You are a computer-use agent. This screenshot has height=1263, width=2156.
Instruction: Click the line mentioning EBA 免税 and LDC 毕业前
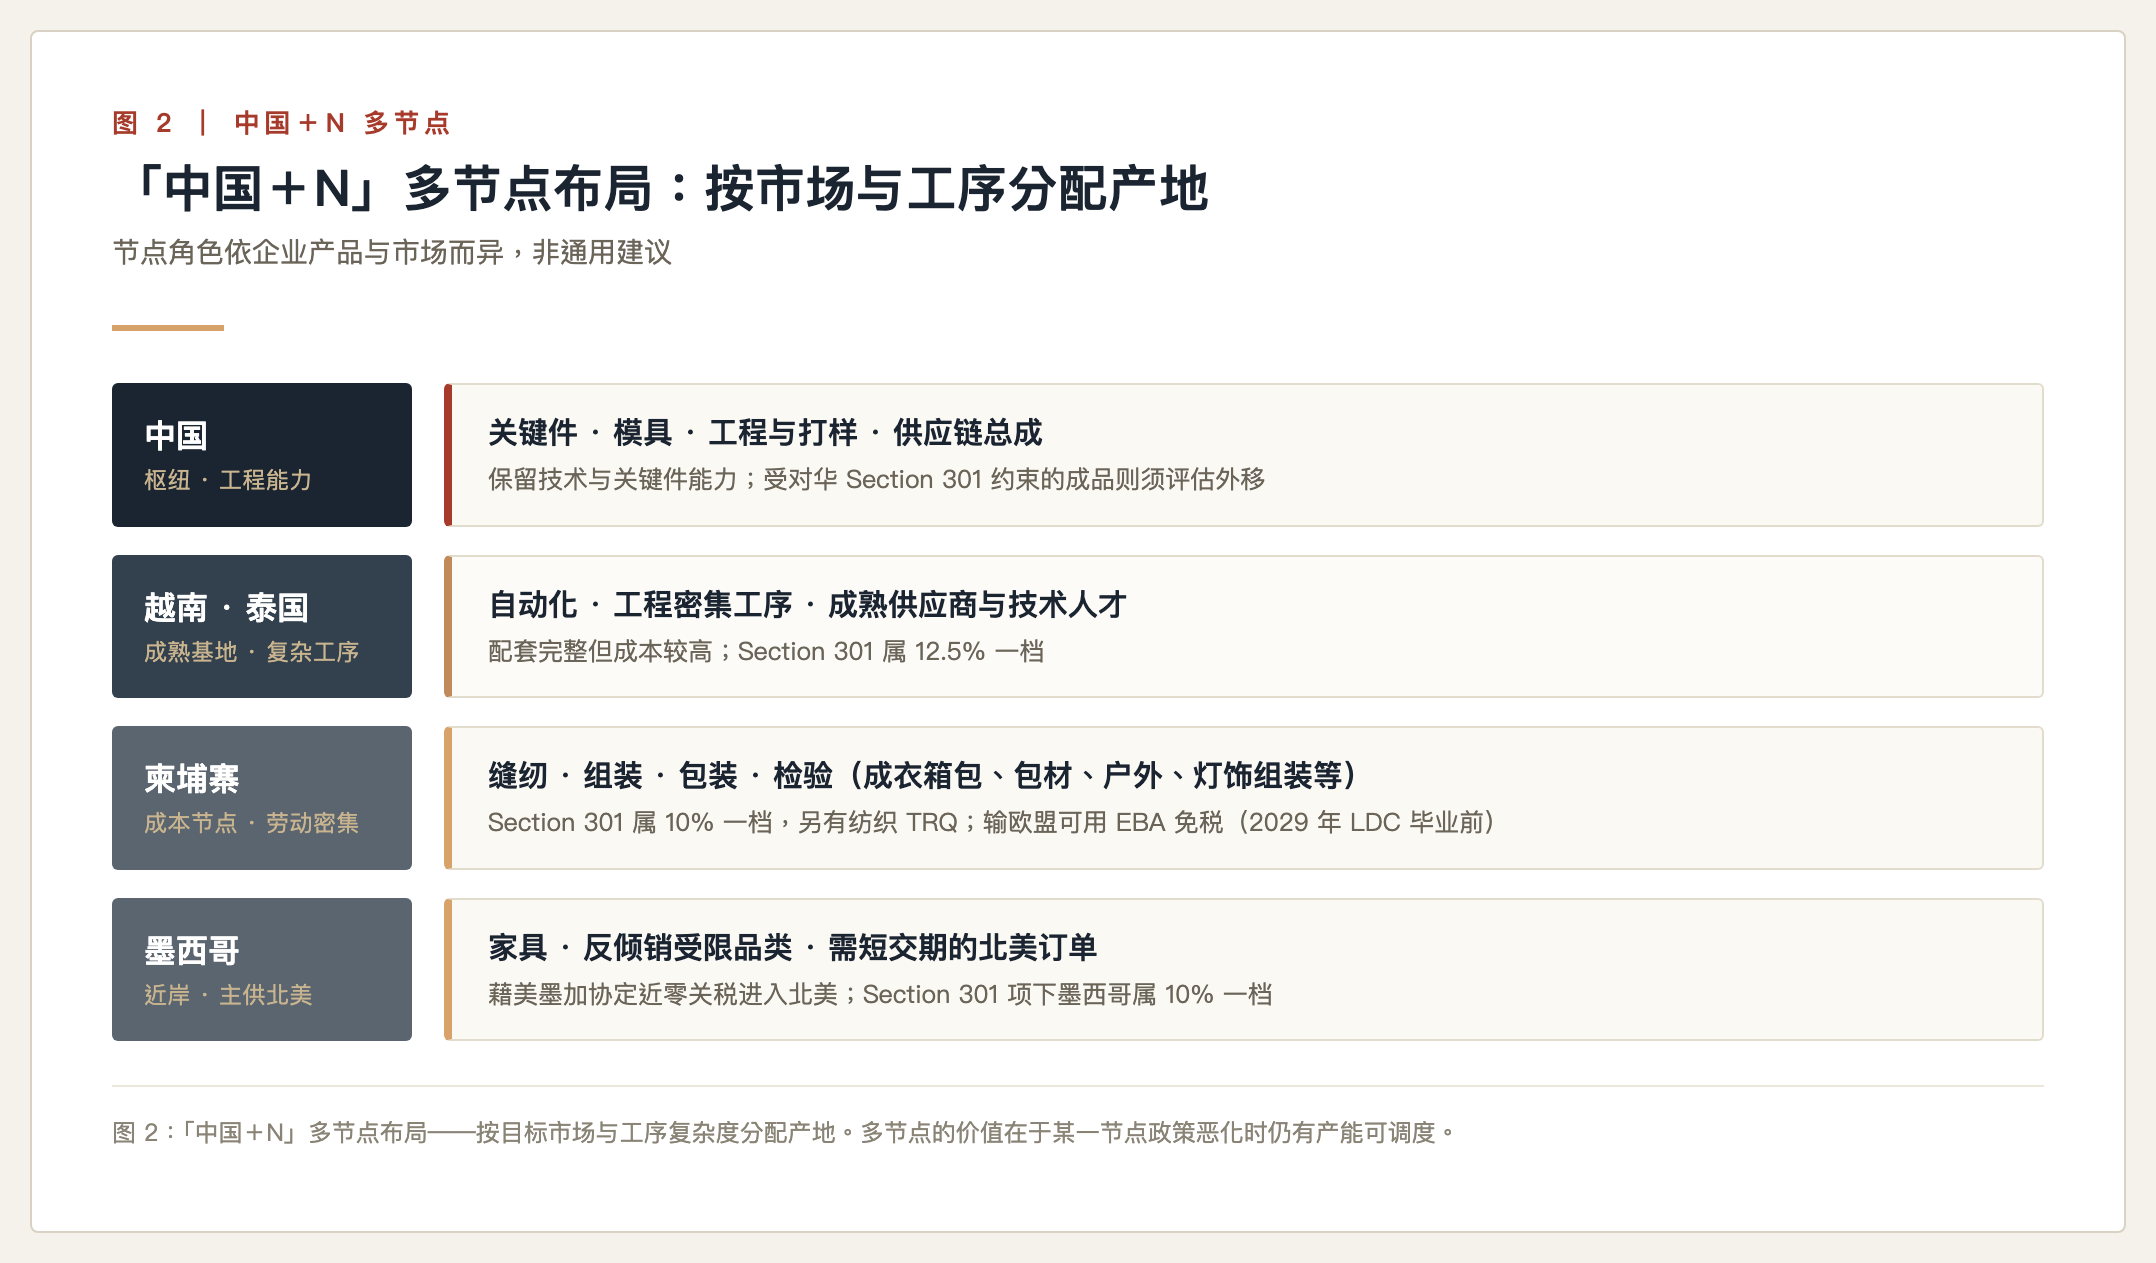992,823
